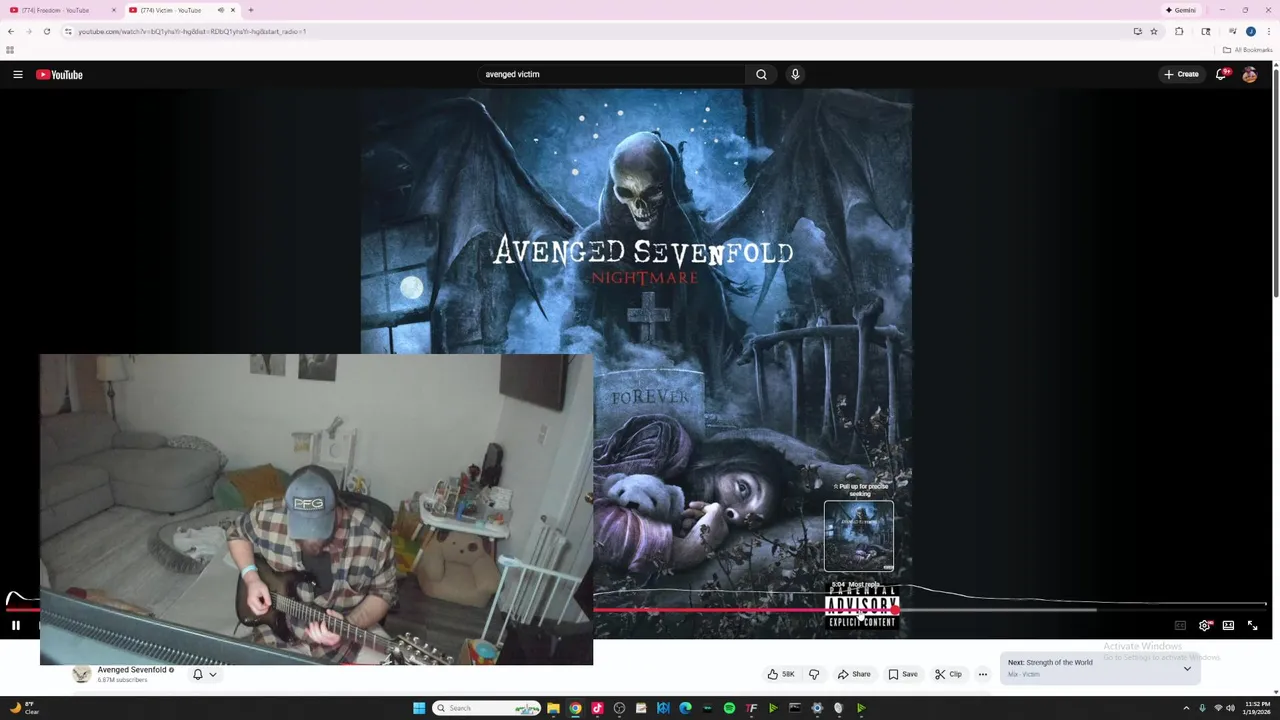Go back in the browser
This screenshot has height=720, width=1280.
[11, 31]
